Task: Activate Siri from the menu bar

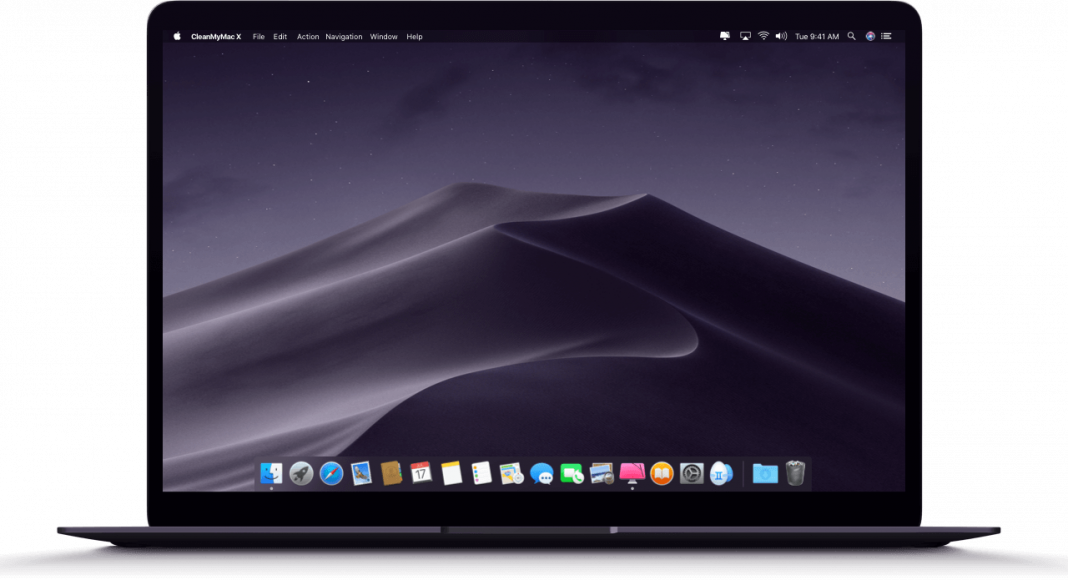Action: click(870, 36)
